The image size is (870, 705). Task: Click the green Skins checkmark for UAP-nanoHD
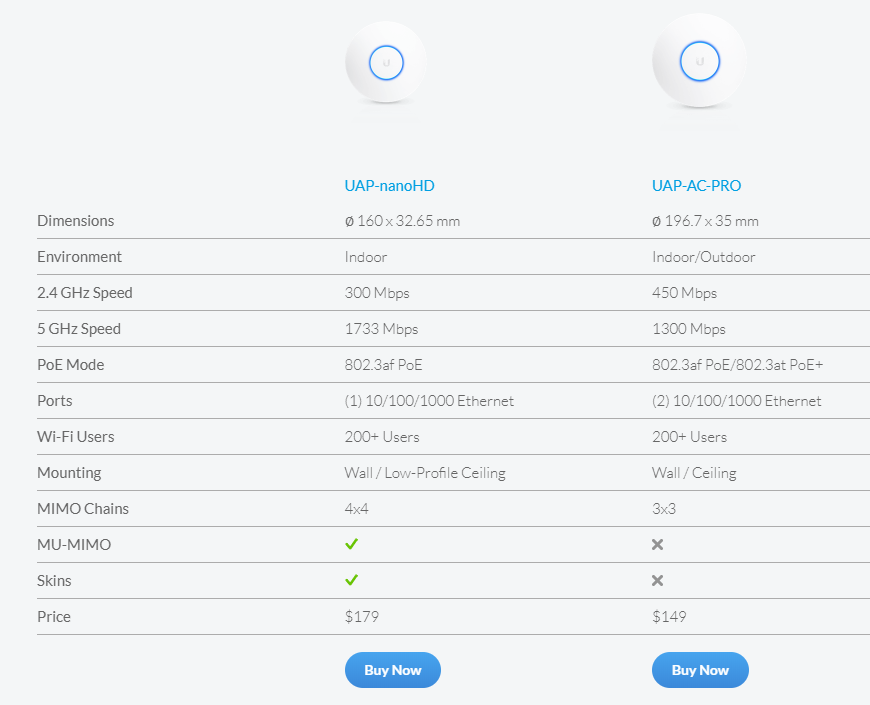point(352,580)
